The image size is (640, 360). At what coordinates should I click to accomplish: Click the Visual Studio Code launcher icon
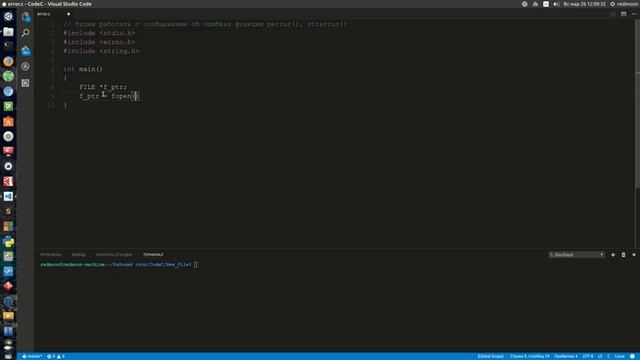pos(8,196)
